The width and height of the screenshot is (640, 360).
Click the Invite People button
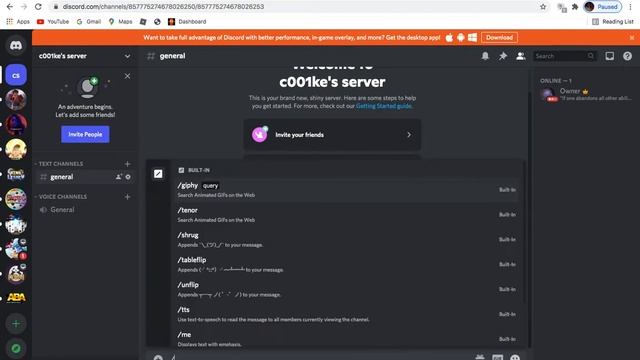click(85, 134)
